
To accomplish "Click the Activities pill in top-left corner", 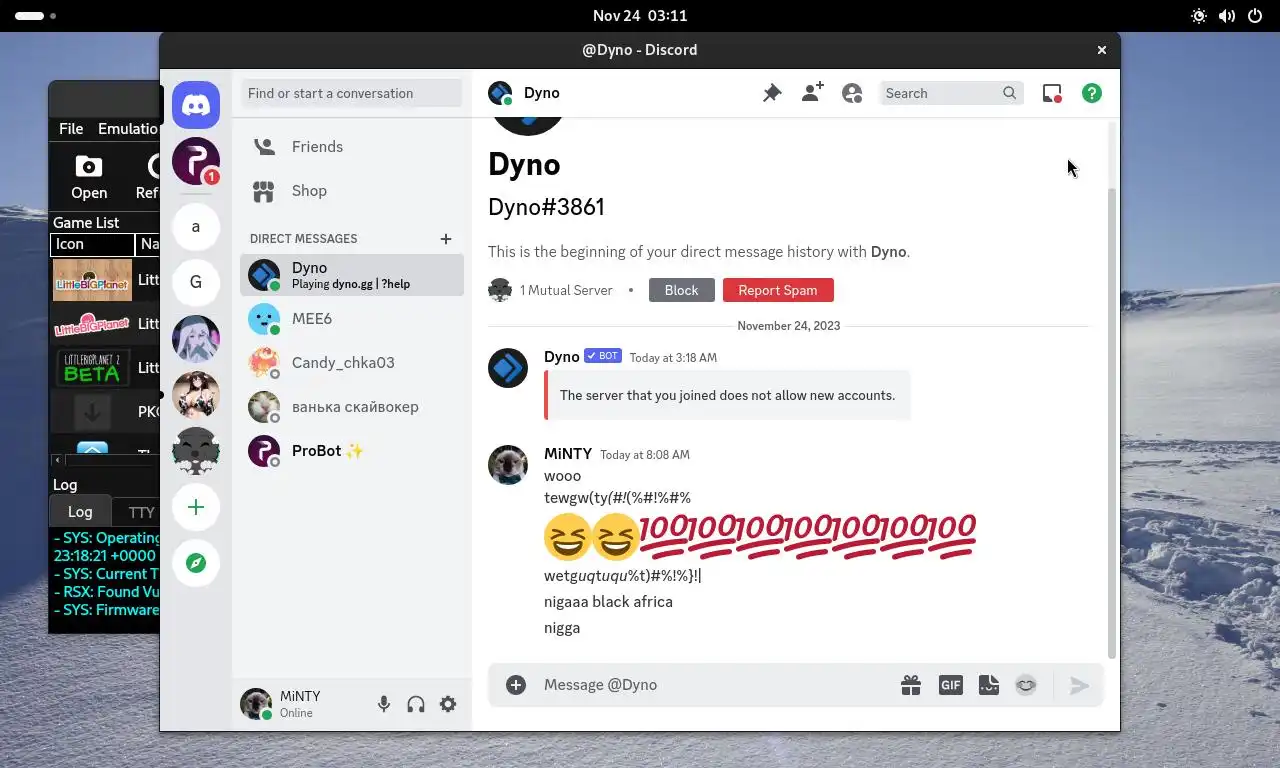I will tap(35, 16).
